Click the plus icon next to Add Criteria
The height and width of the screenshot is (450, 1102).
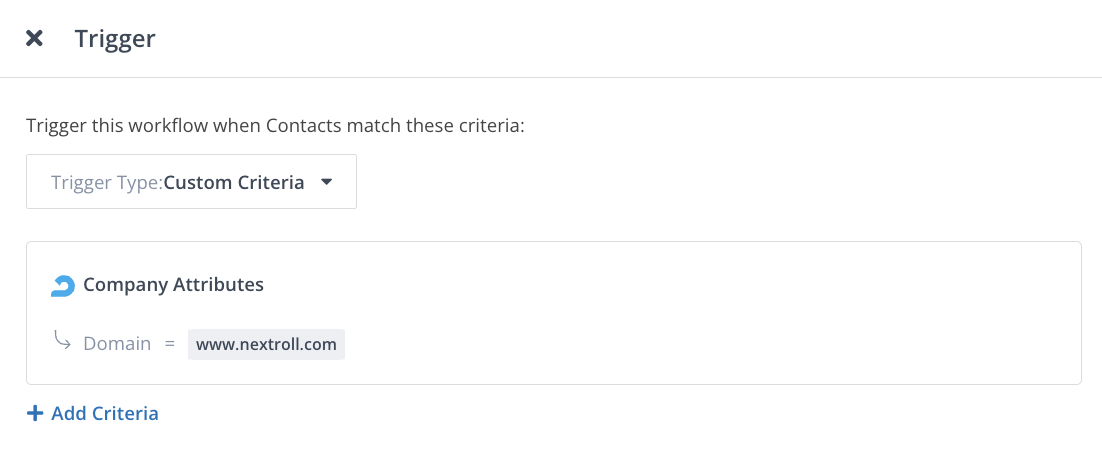point(35,413)
